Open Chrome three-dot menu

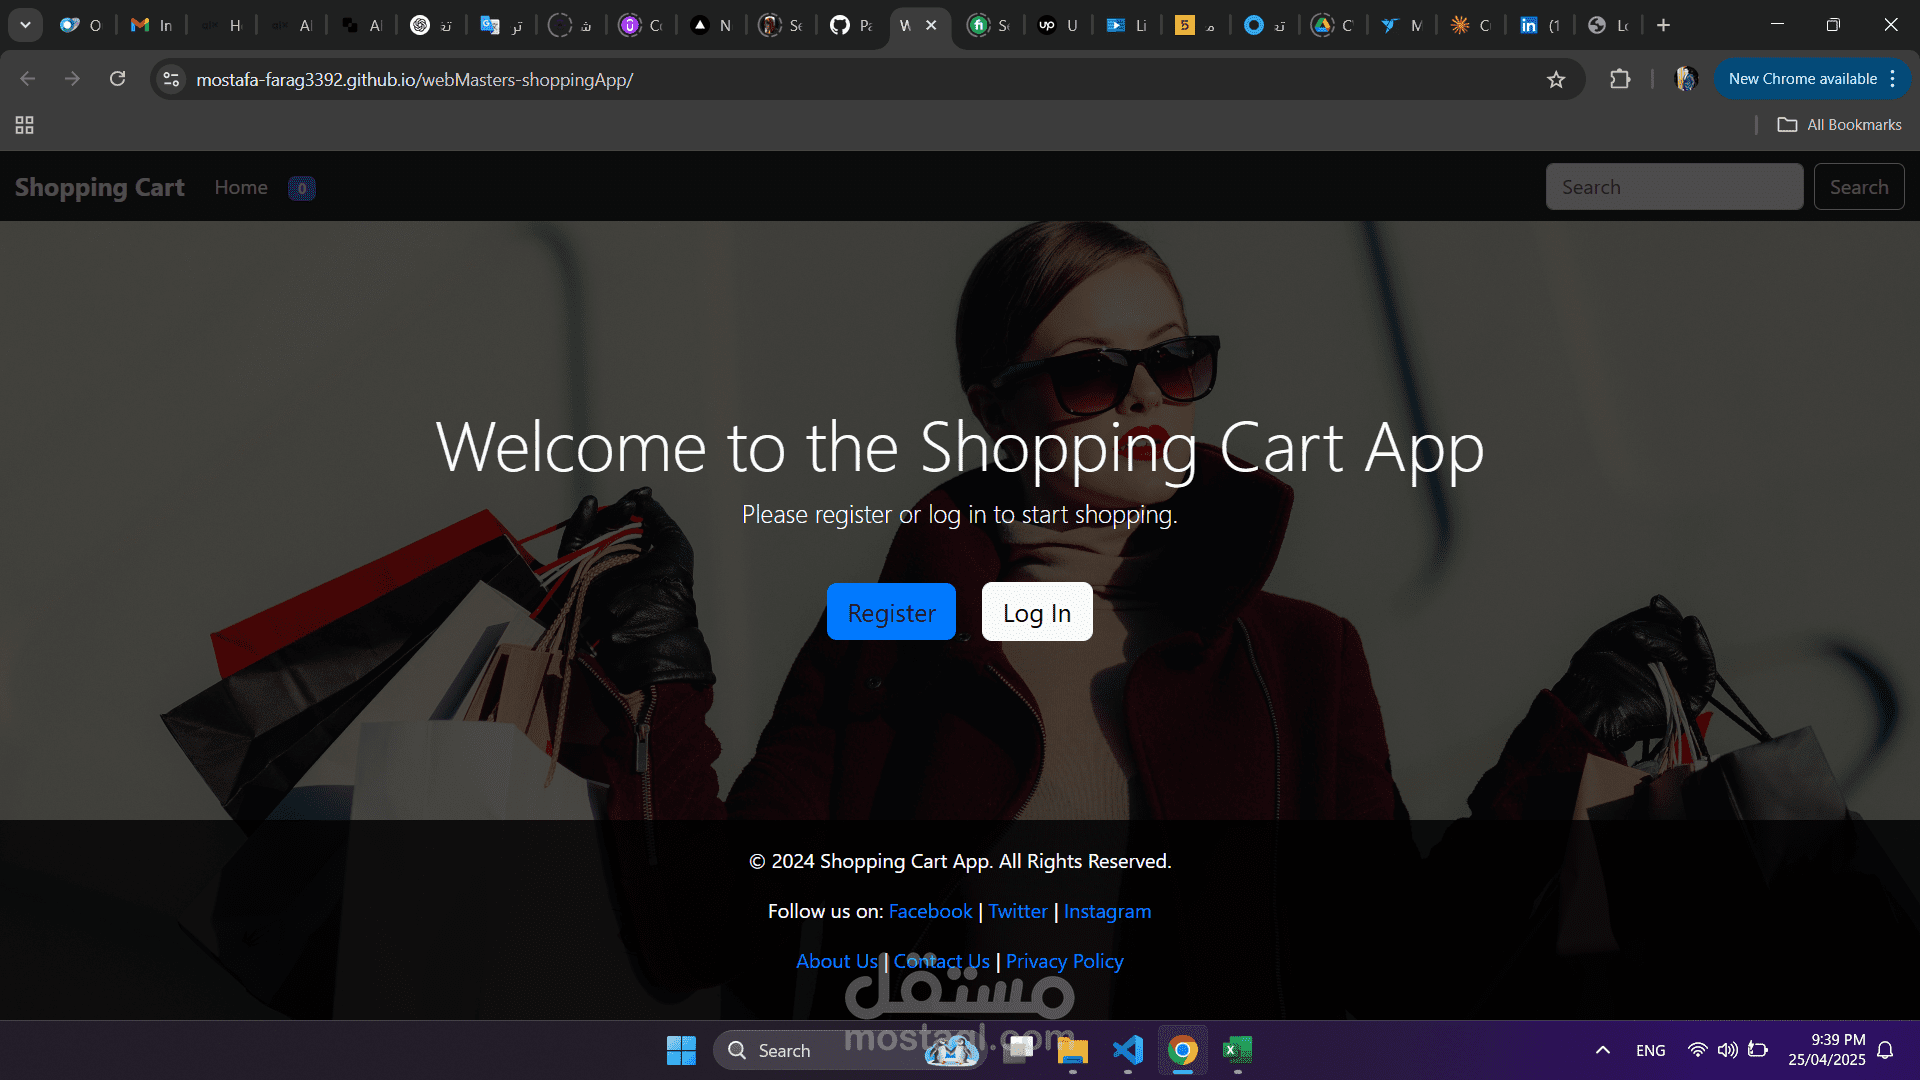click(x=1893, y=79)
